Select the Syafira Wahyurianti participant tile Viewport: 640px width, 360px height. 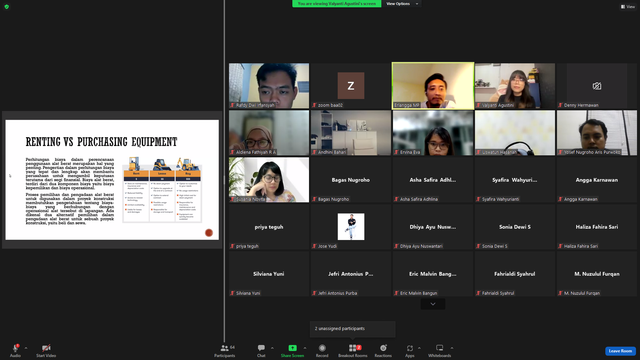click(x=515, y=180)
